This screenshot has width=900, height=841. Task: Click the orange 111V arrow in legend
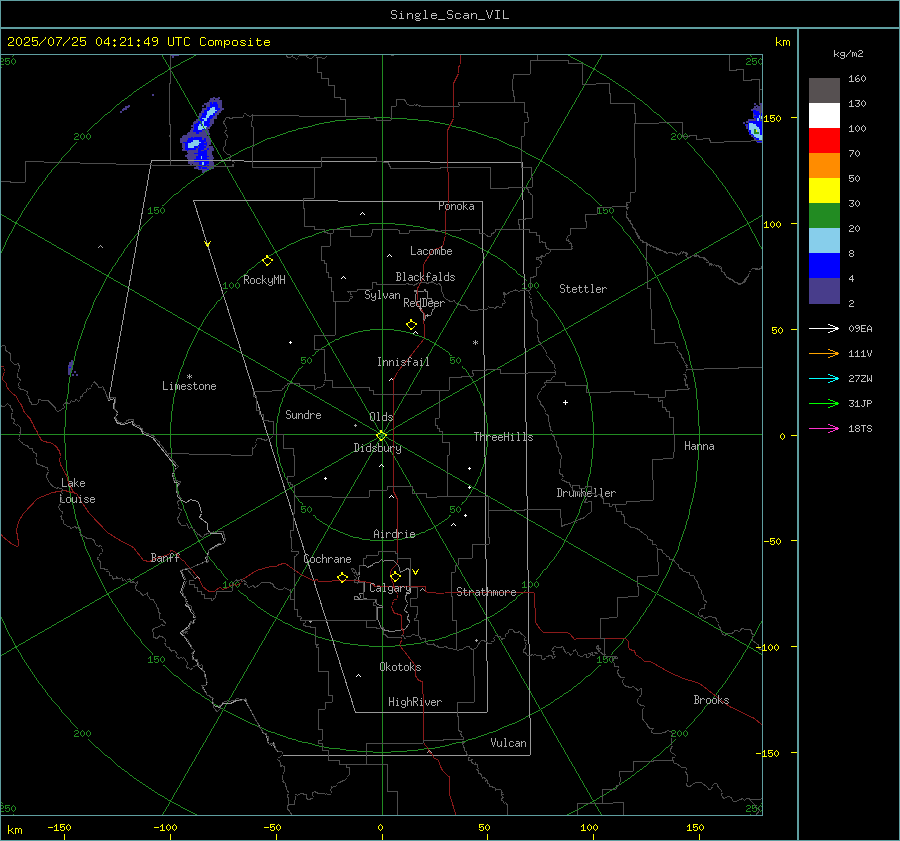coord(824,354)
